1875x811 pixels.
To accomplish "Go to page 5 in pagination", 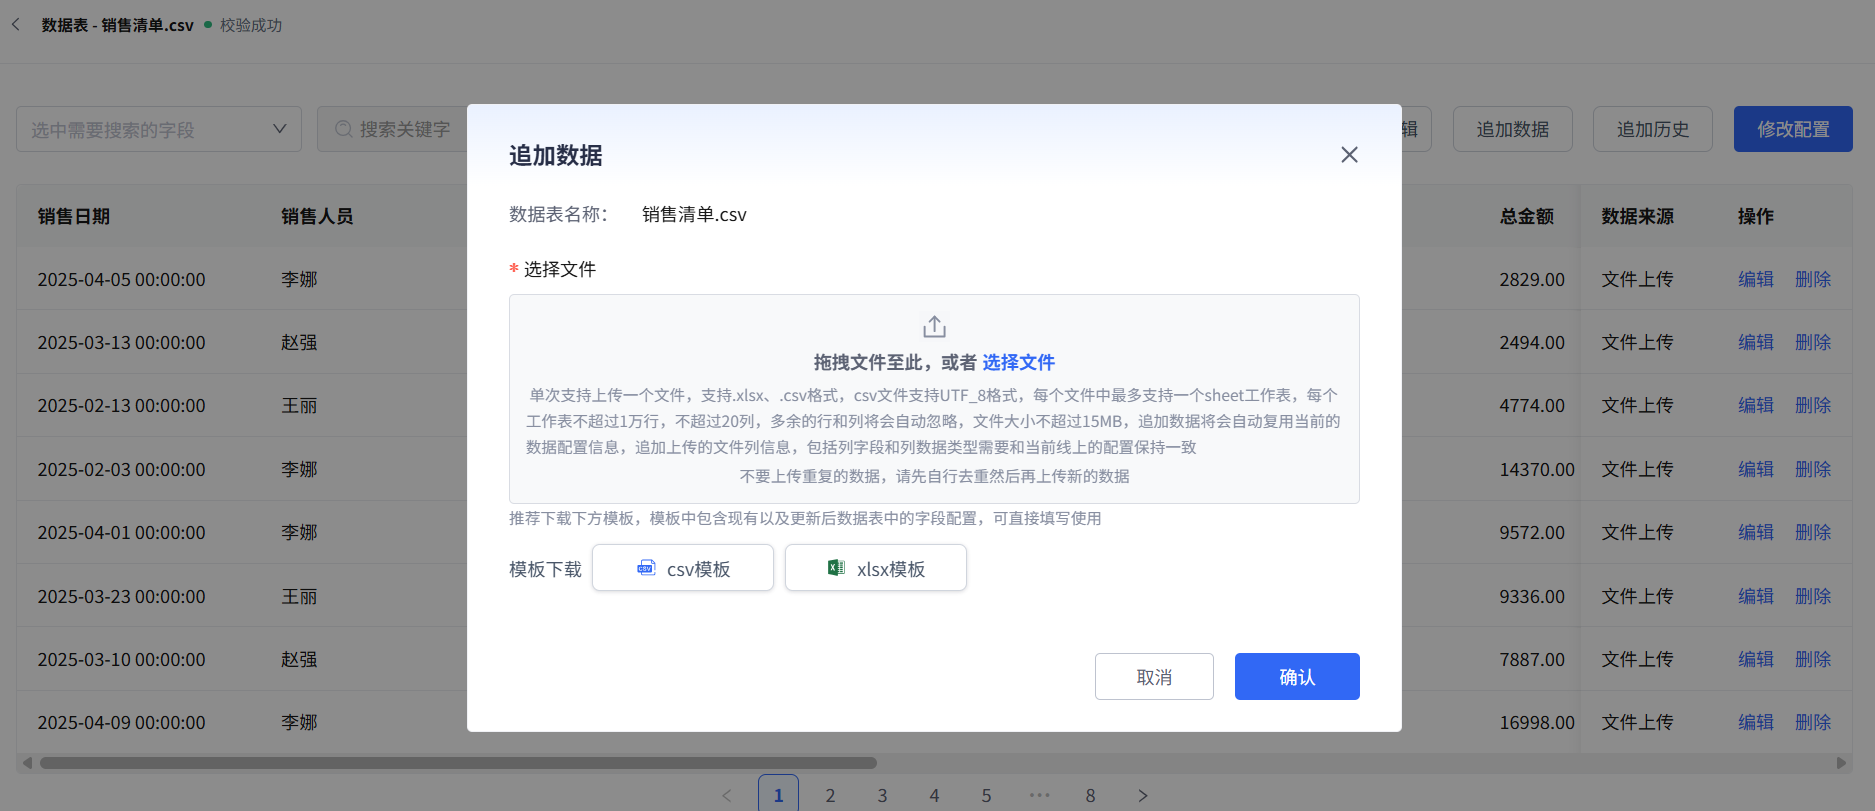I will pyautogui.click(x=986, y=796).
